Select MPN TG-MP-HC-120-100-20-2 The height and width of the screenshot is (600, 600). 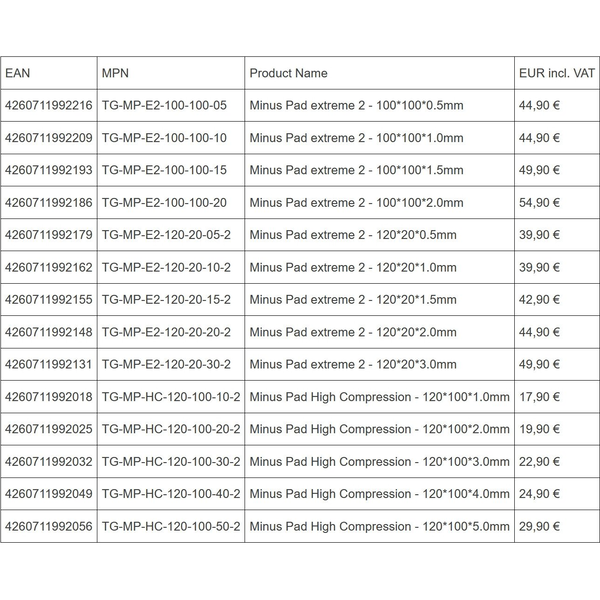171,429
